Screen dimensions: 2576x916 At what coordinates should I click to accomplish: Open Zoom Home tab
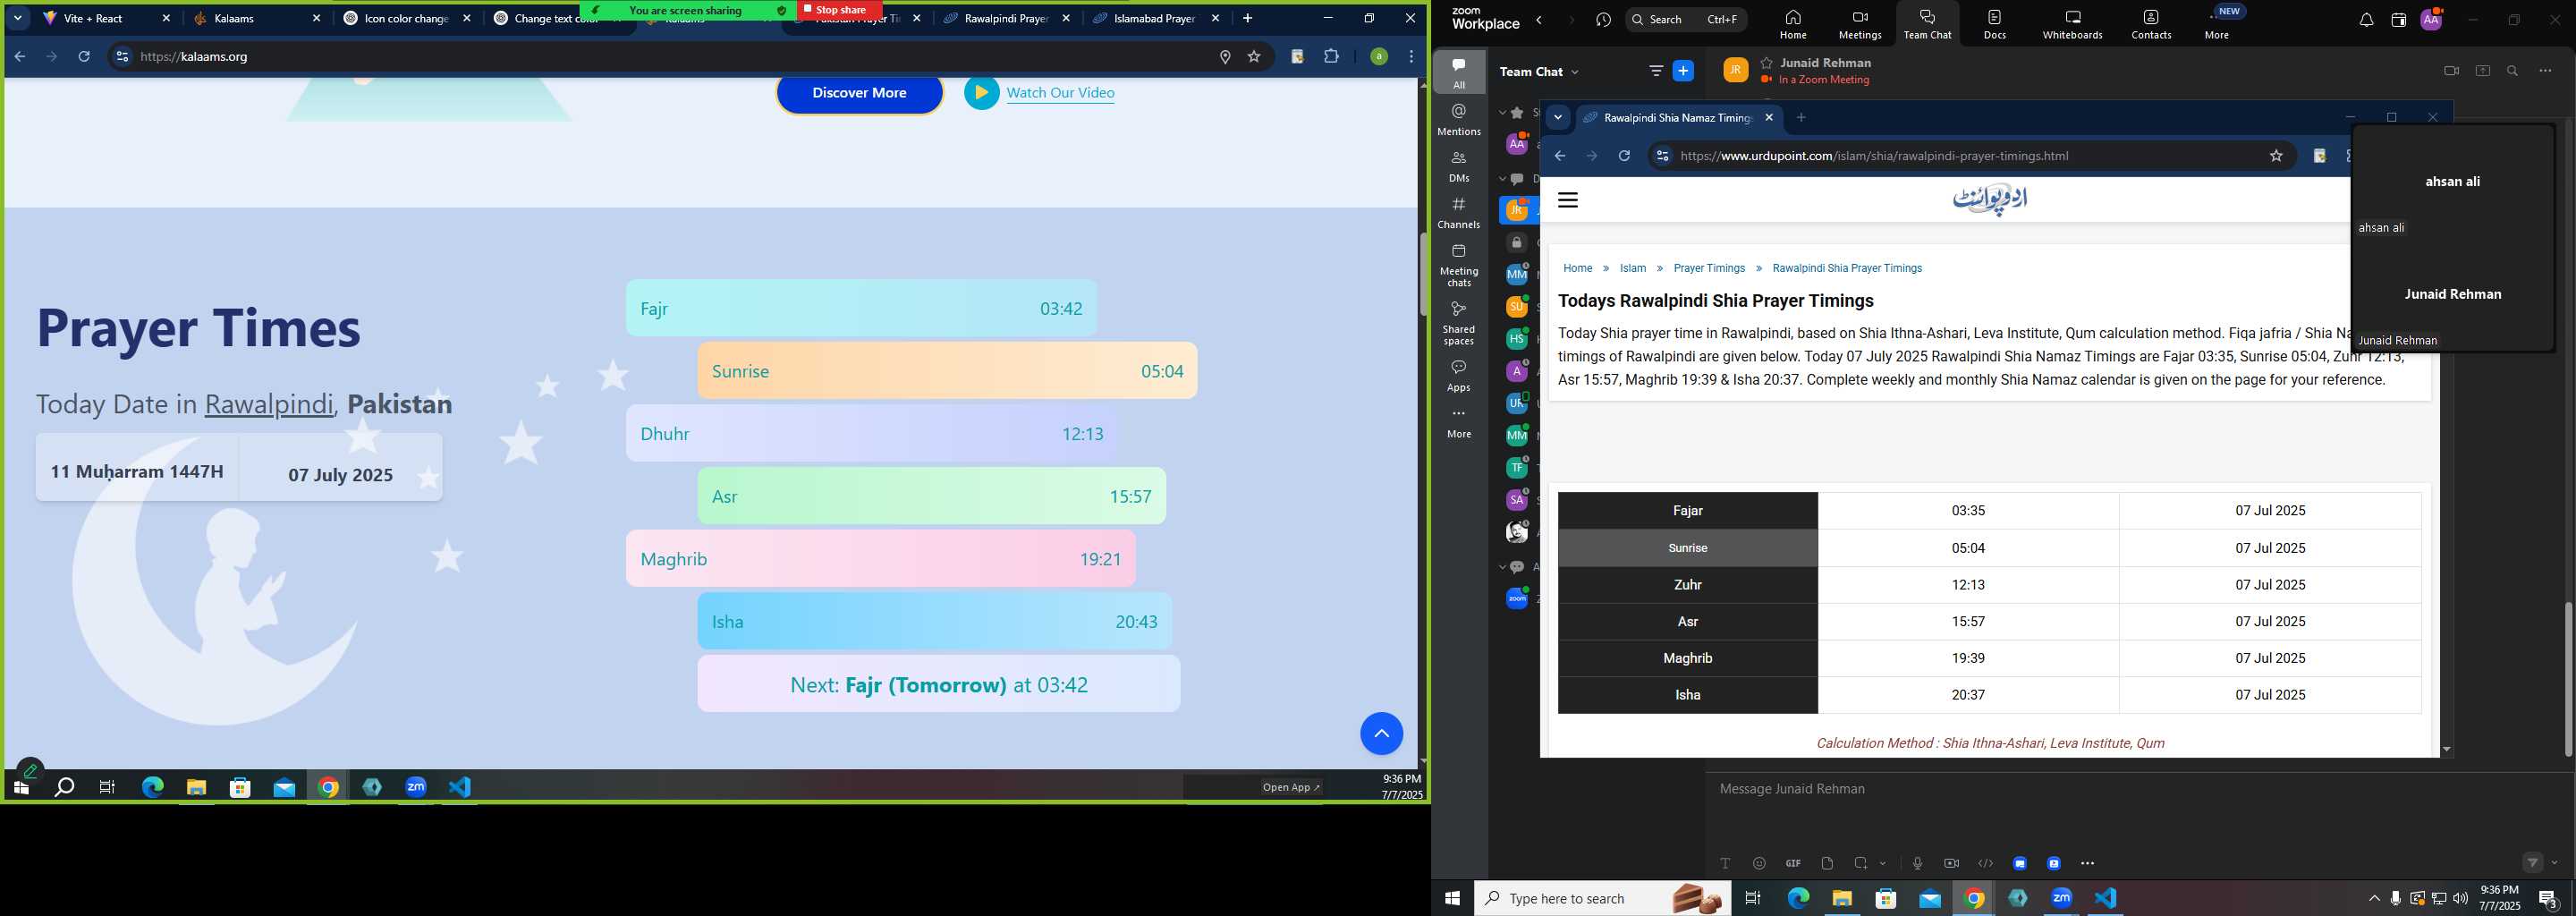click(1793, 25)
